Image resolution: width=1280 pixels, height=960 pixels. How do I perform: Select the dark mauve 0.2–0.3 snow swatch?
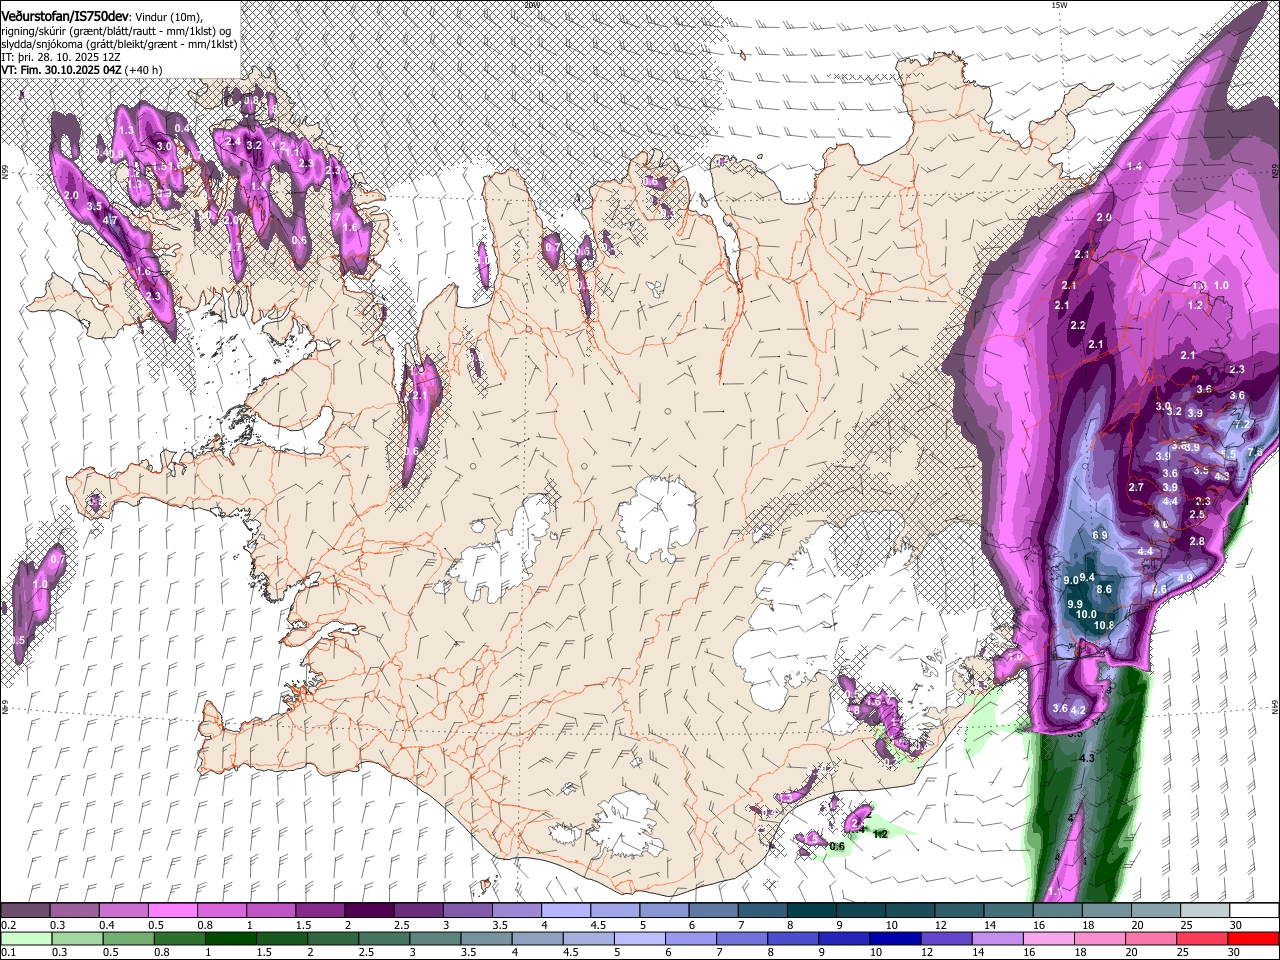25,911
